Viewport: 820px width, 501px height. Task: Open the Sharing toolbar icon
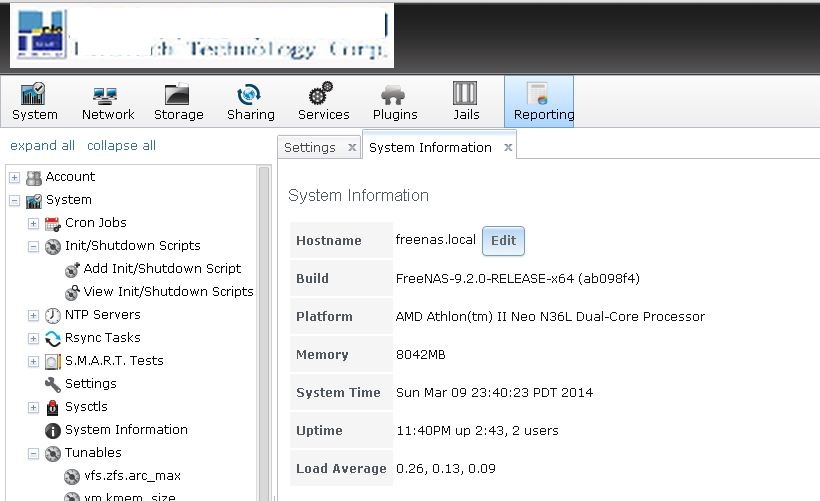(x=249, y=95)
